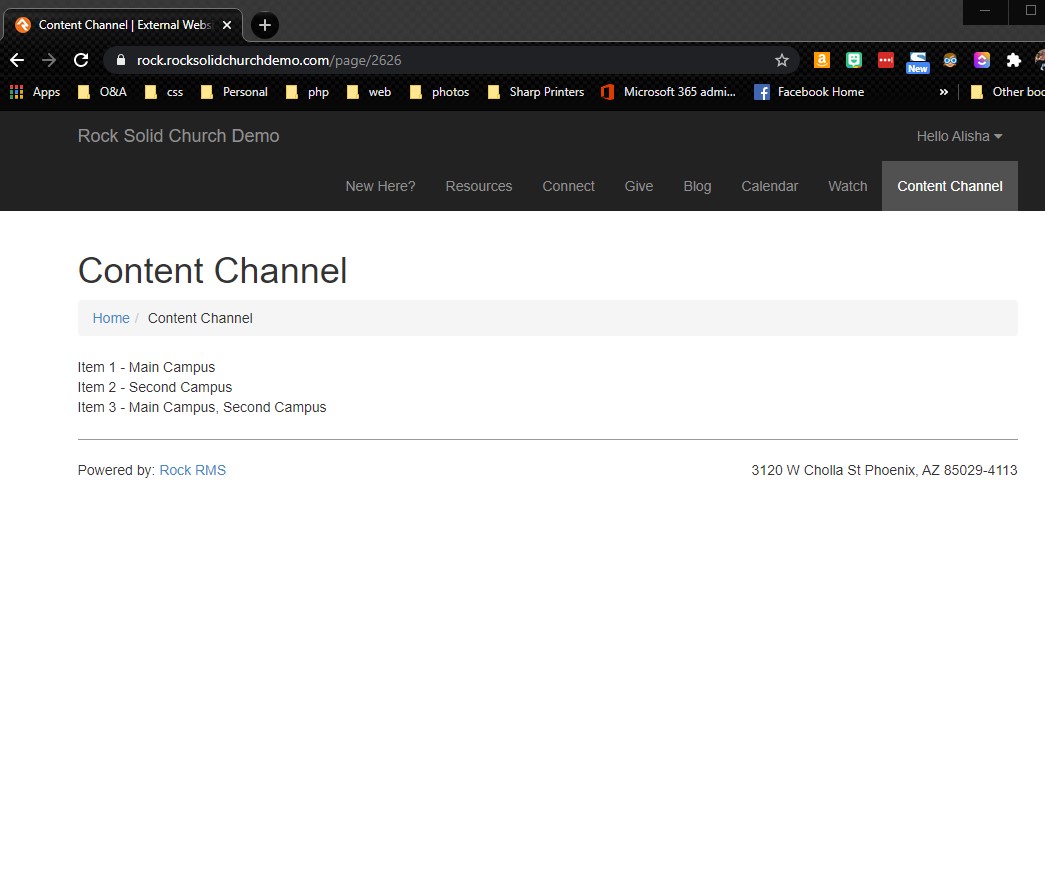Click the purple extension icon

point(982,60)
